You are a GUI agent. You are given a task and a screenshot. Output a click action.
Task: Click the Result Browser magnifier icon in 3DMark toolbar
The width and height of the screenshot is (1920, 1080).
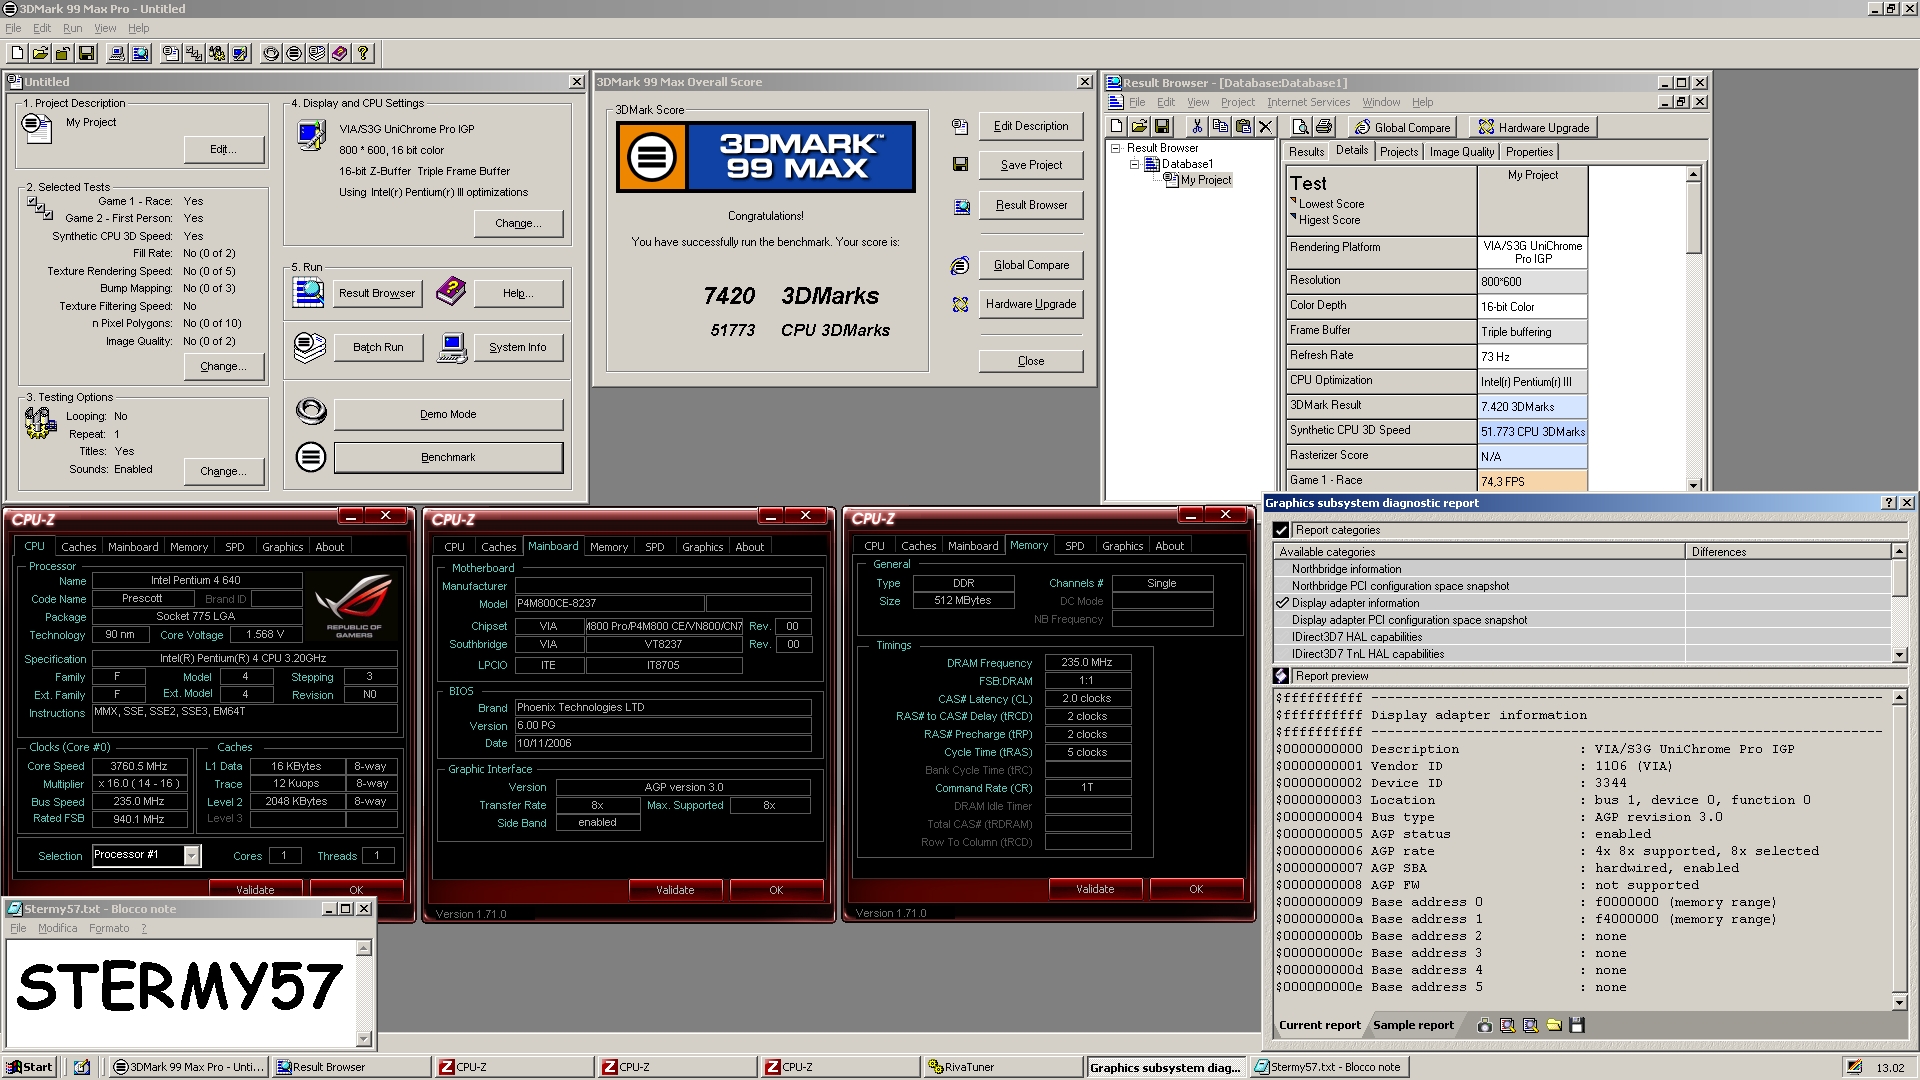(140, 53)
